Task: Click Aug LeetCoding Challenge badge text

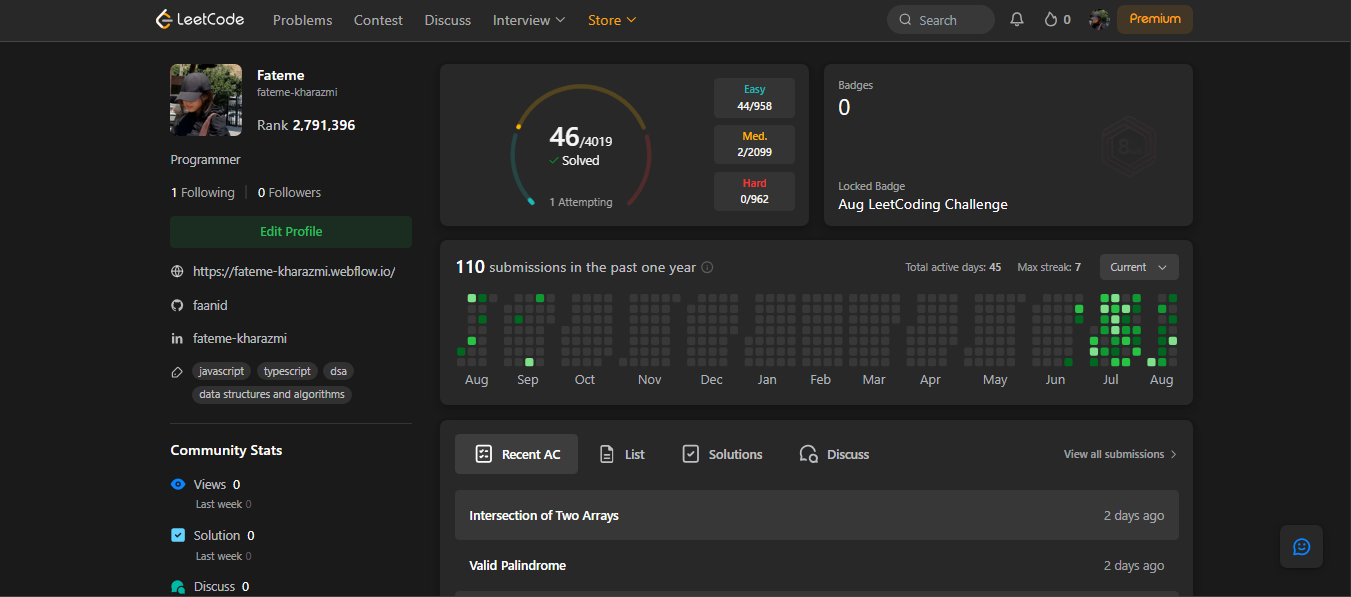Action: click(923, 204)
